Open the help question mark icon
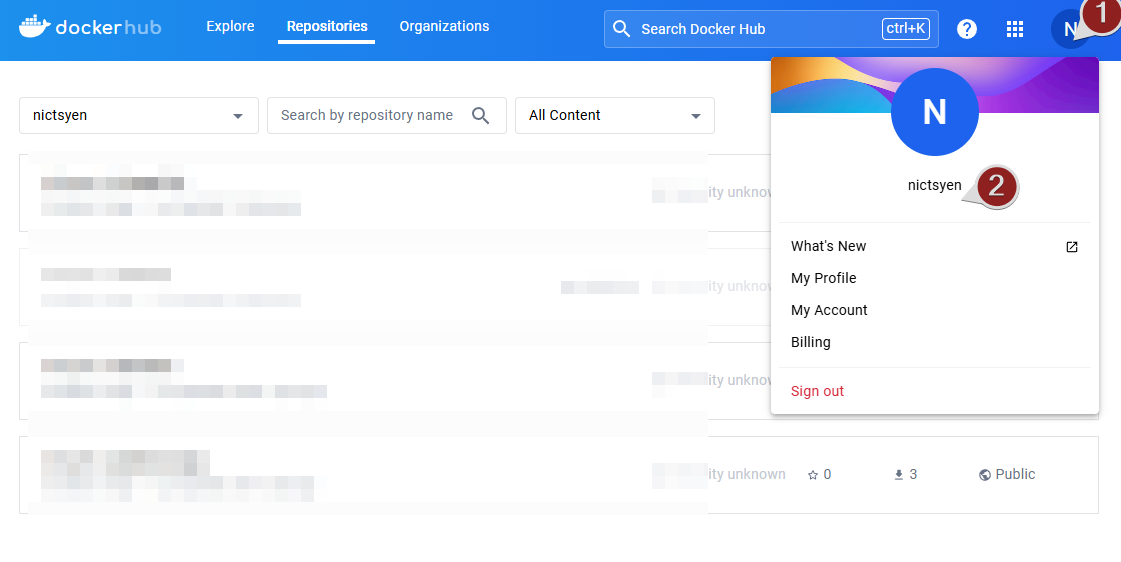 (966, 29)
